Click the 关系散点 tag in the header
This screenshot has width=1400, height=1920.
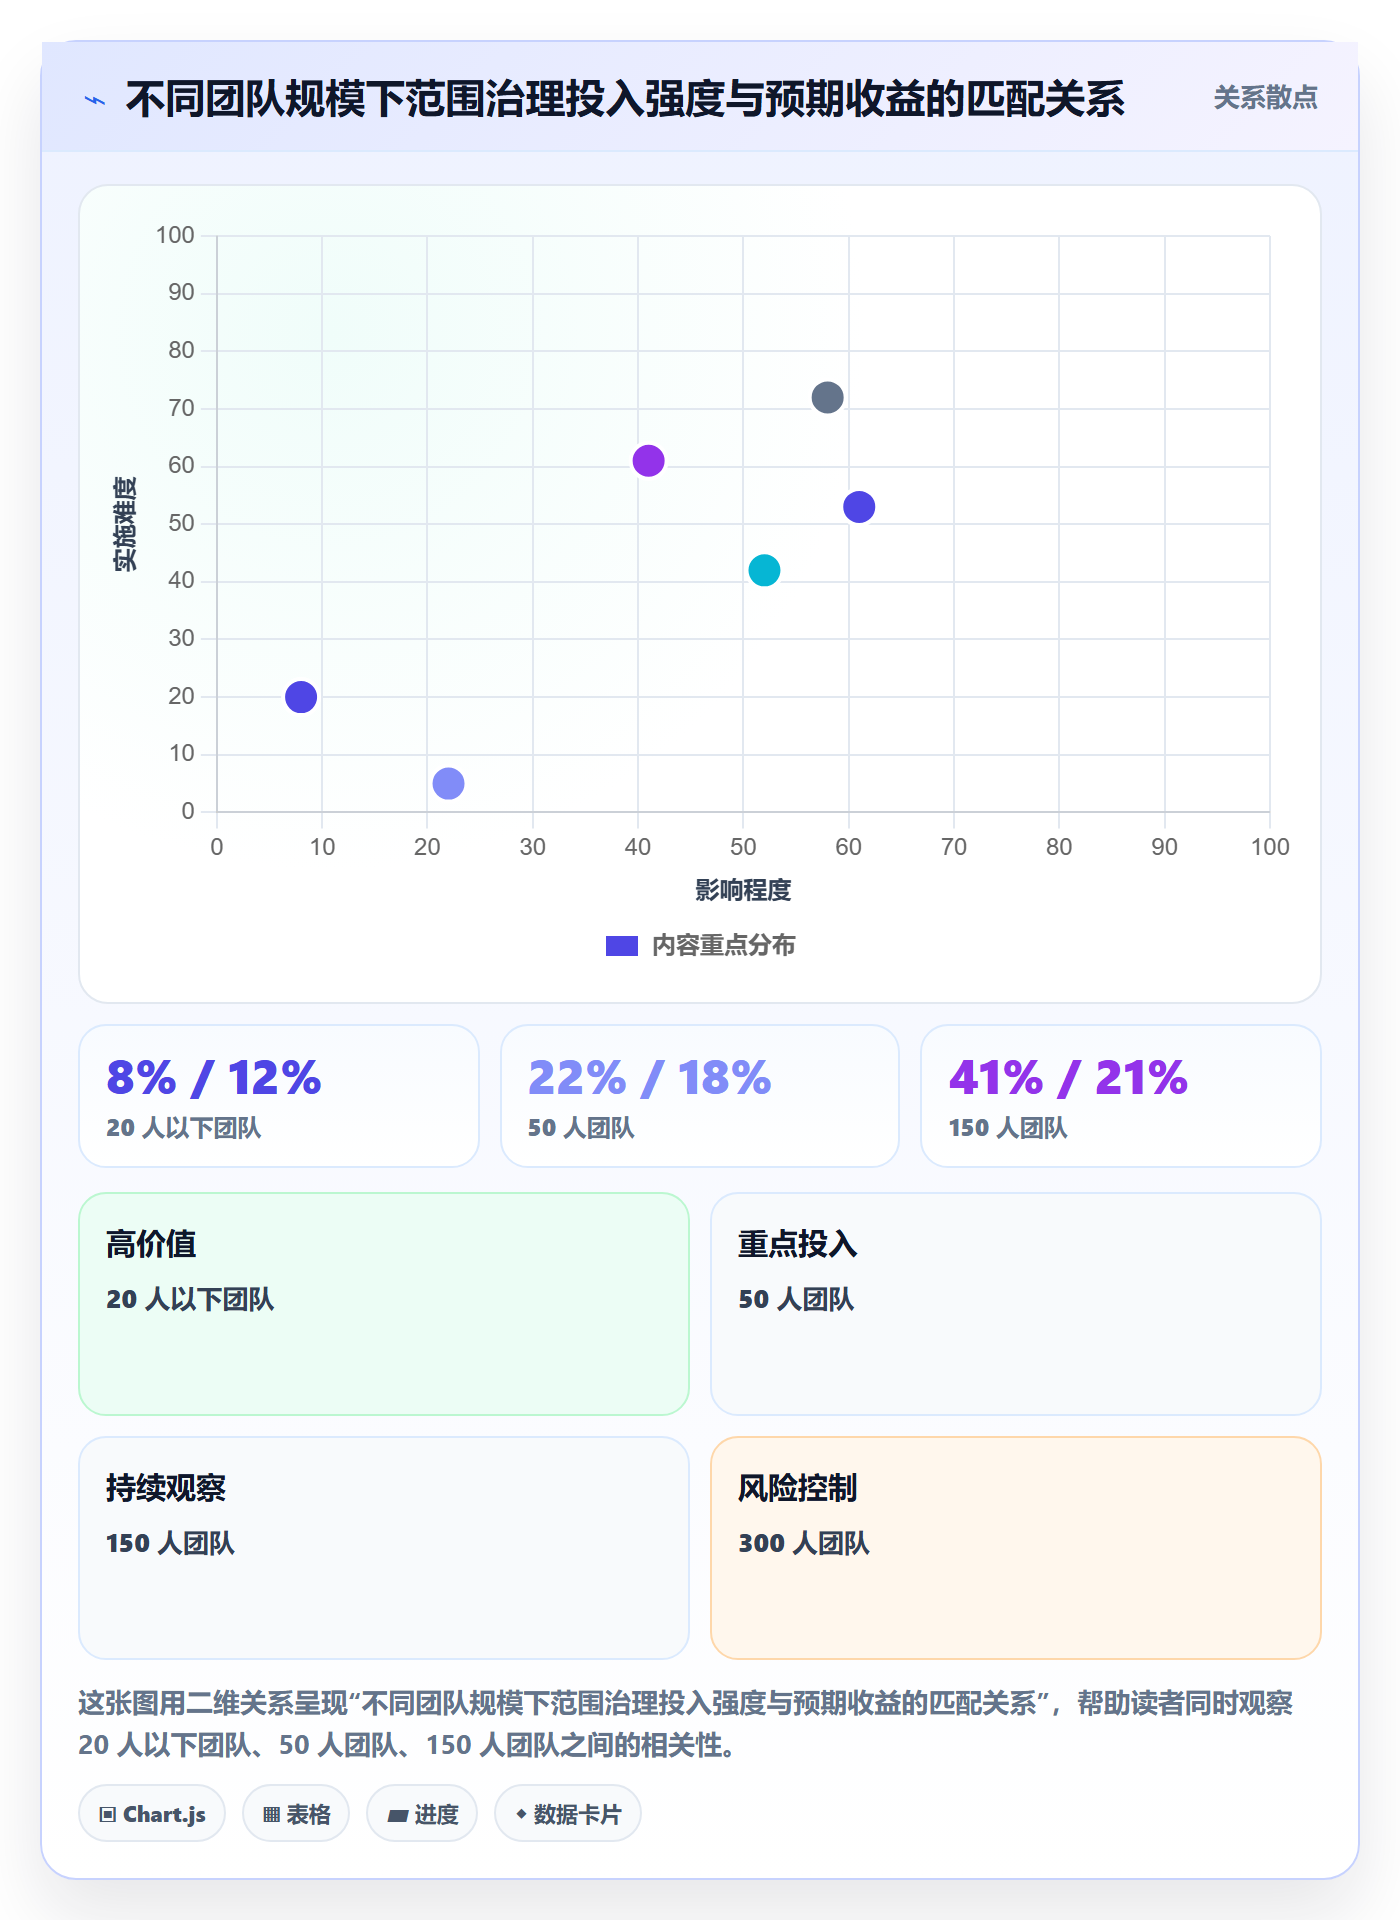point(1265,98)
